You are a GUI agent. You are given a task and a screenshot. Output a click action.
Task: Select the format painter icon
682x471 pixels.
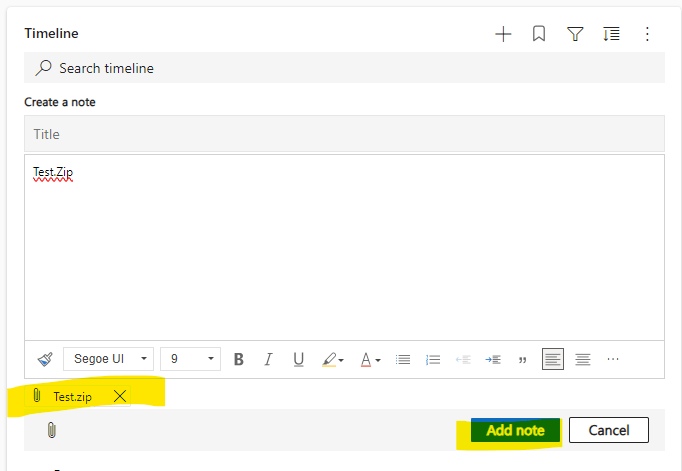tap(45, 359)
